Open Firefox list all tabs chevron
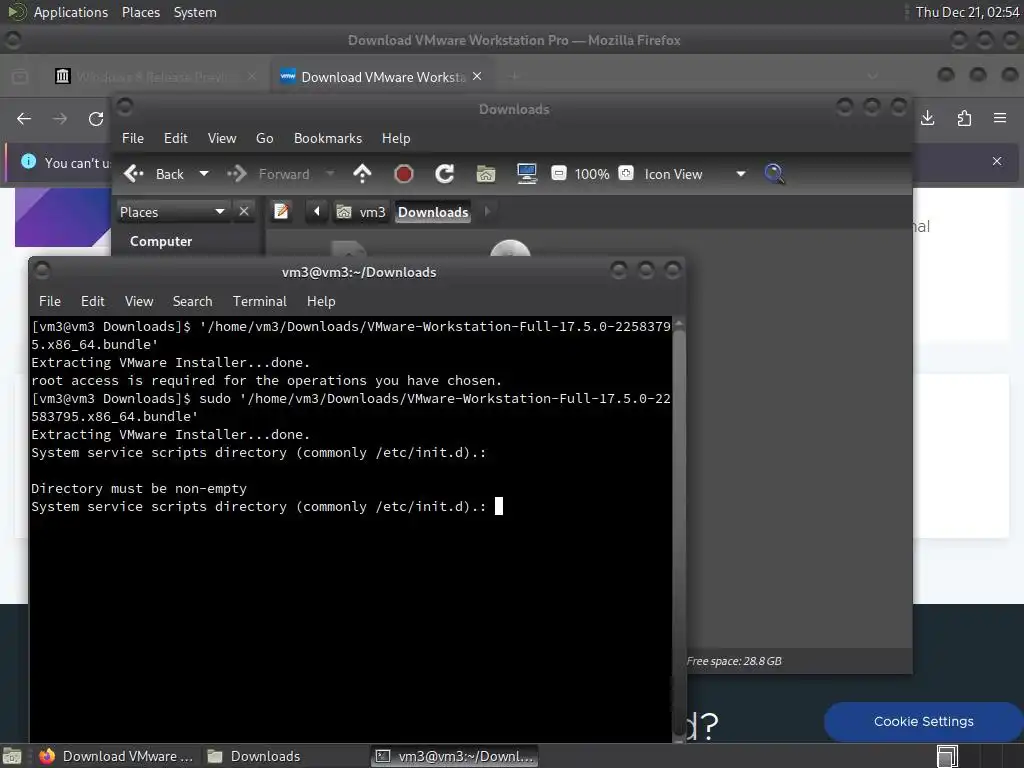 click(x=872, y=76)
